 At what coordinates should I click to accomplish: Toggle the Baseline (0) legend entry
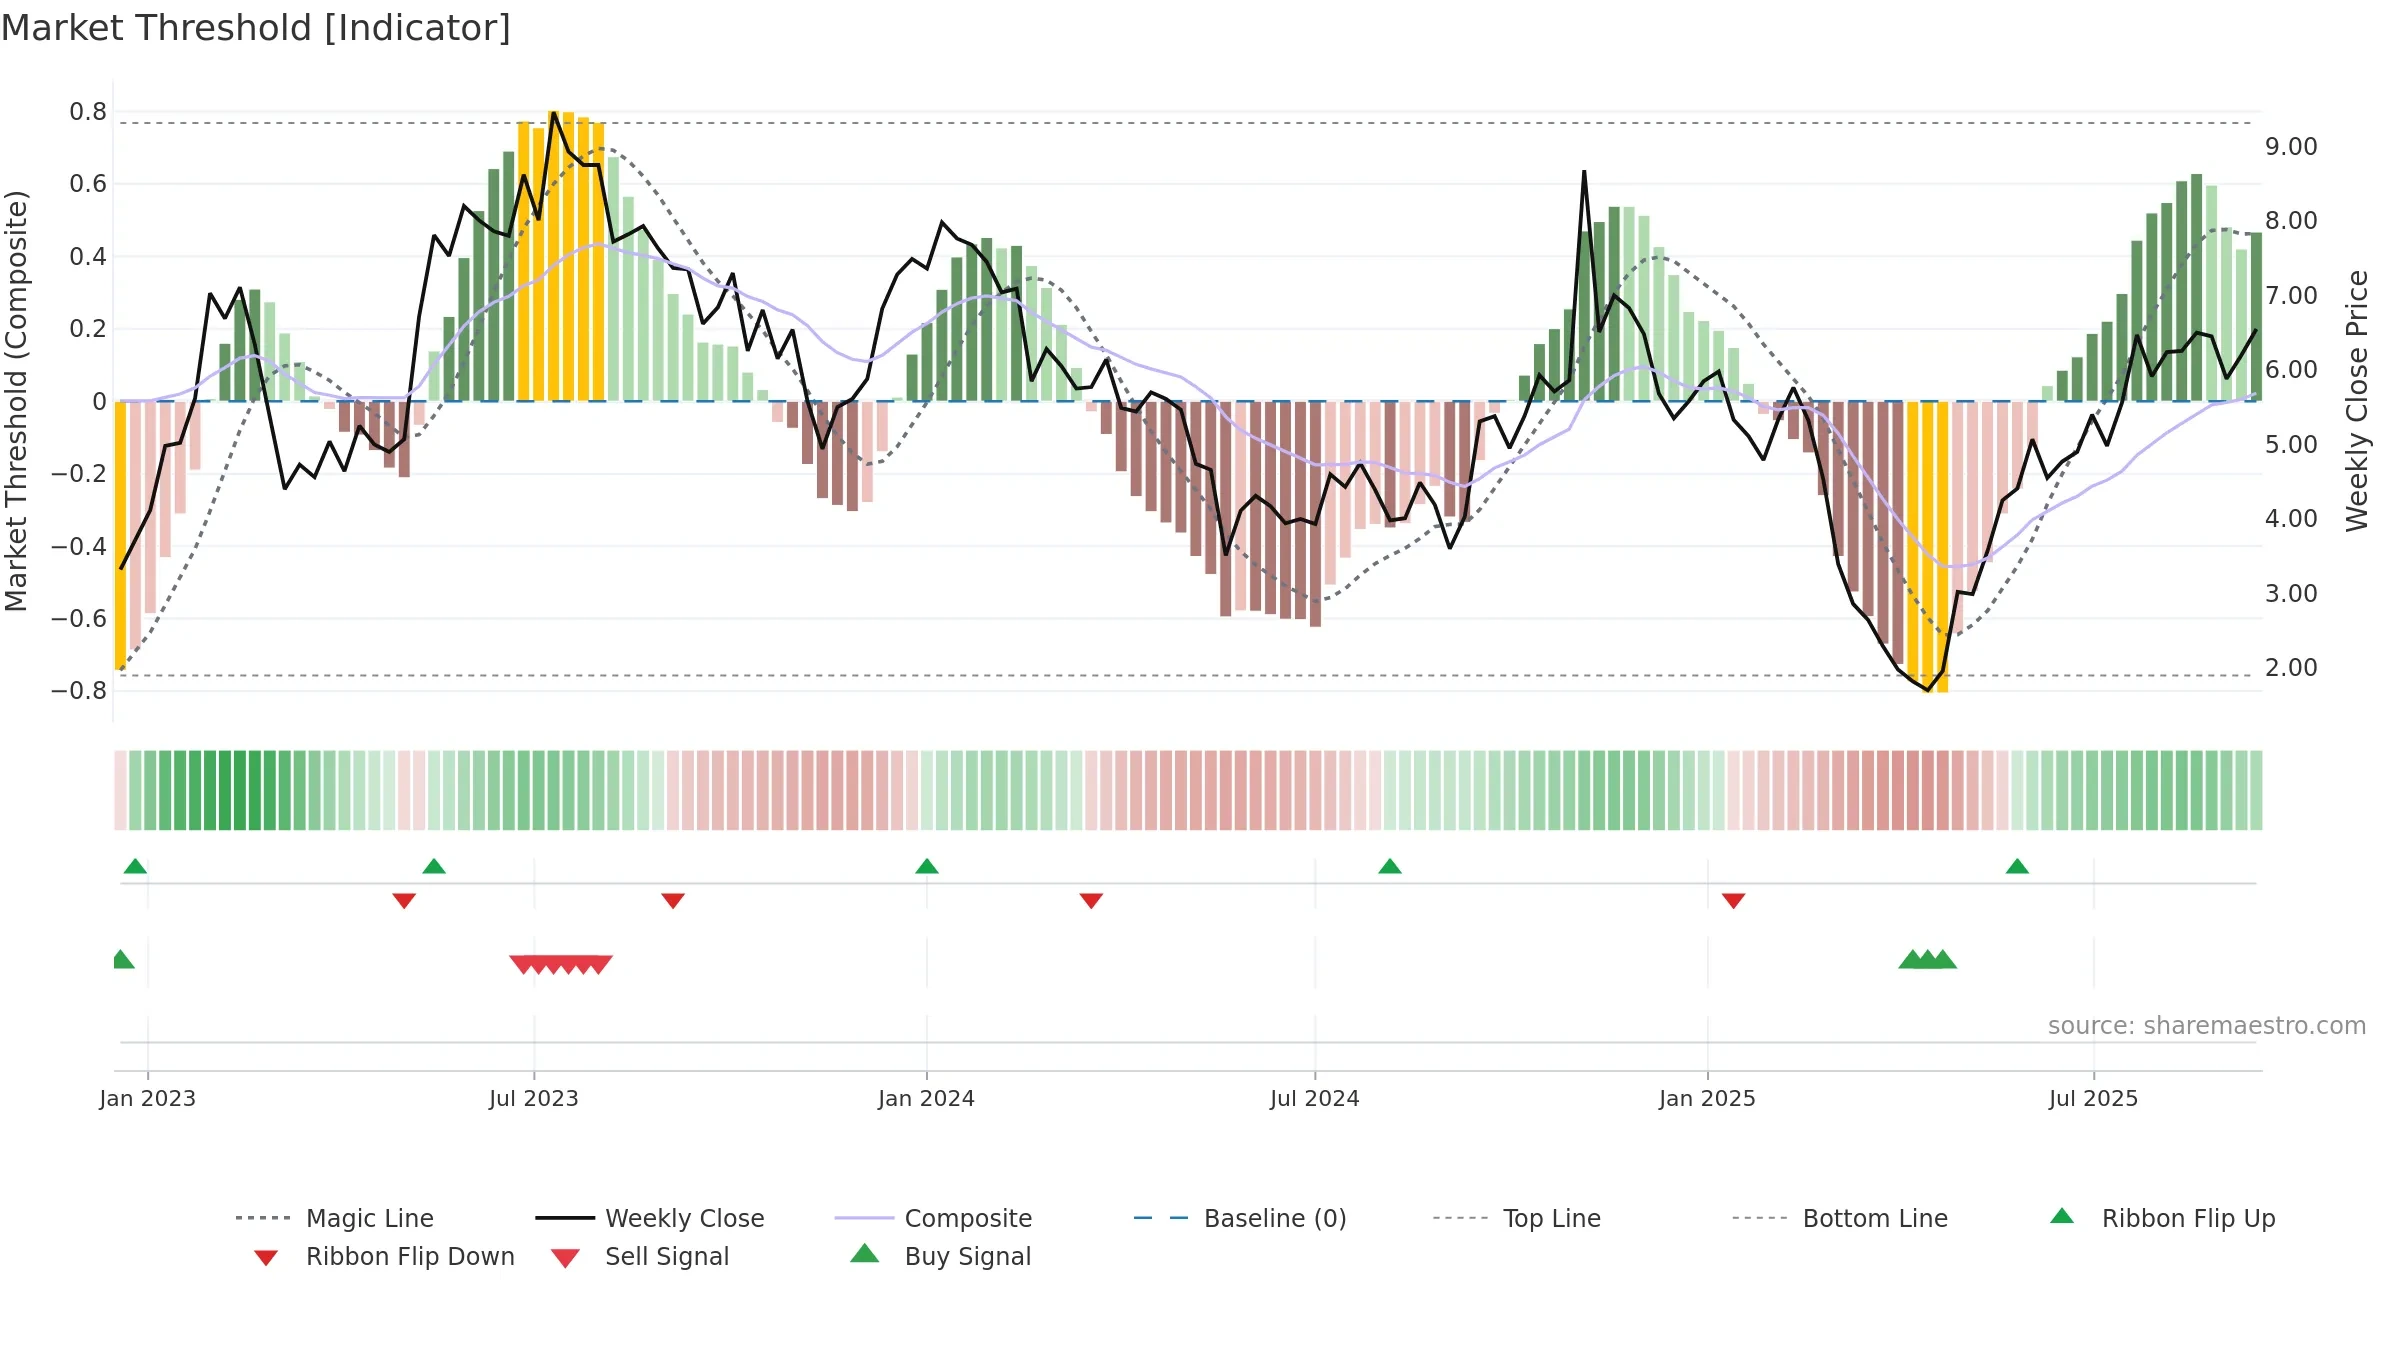pos(1240,1218)
